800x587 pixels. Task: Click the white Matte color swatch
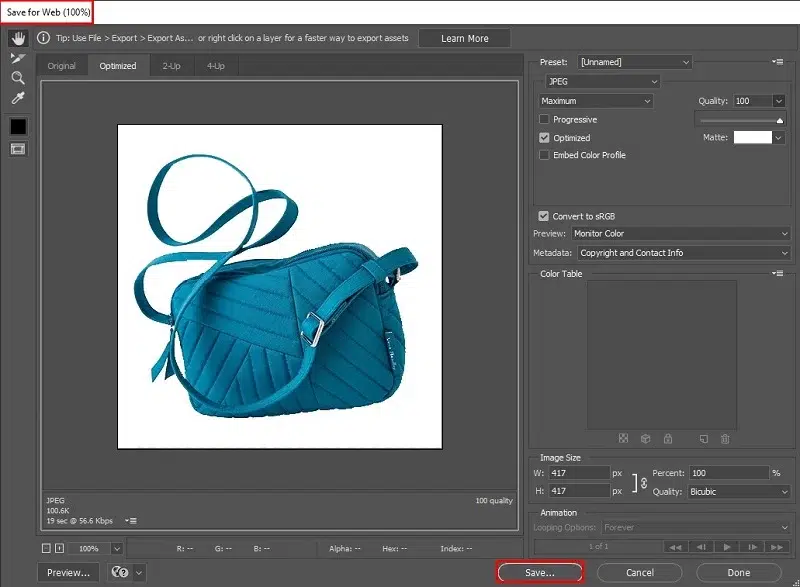click(x=753, y=137)
